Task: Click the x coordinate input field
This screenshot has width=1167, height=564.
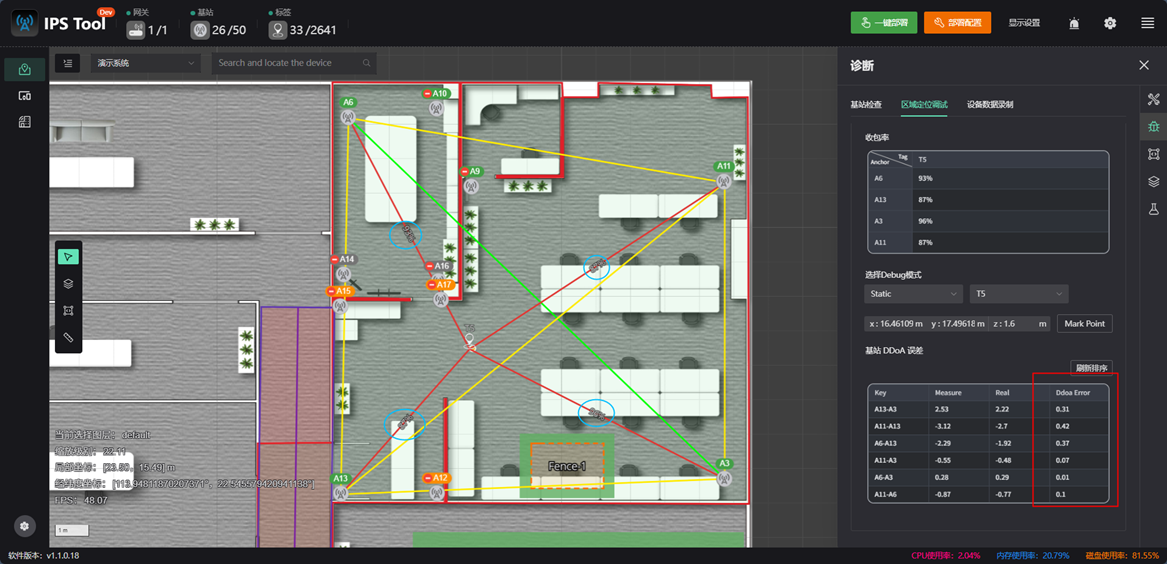Action: pyautogui.click(x=895, y=324)
